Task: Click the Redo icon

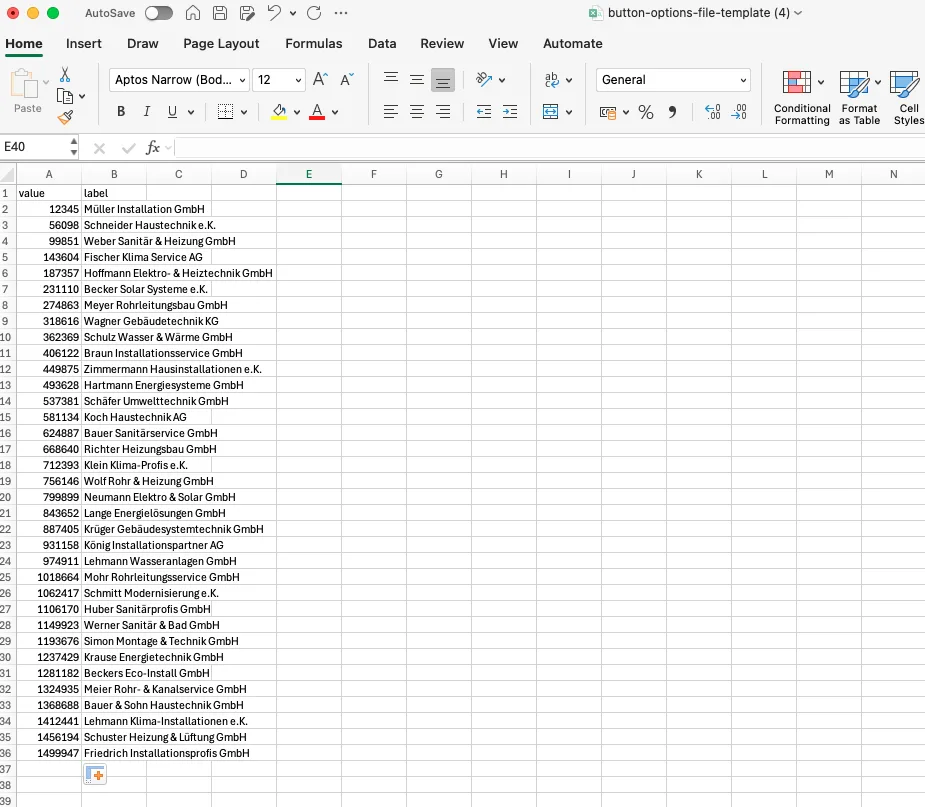Action: pyautogui.click(x=314, y=13)
